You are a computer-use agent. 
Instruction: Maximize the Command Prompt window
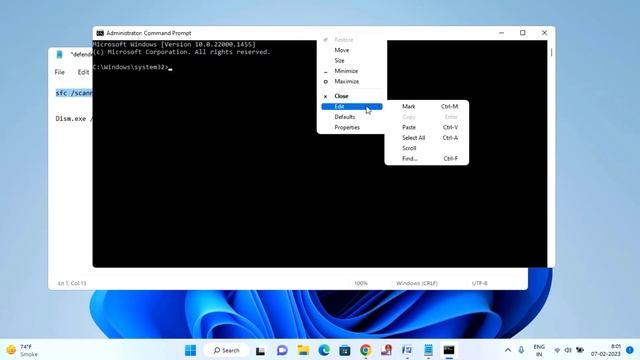(522, 33)
